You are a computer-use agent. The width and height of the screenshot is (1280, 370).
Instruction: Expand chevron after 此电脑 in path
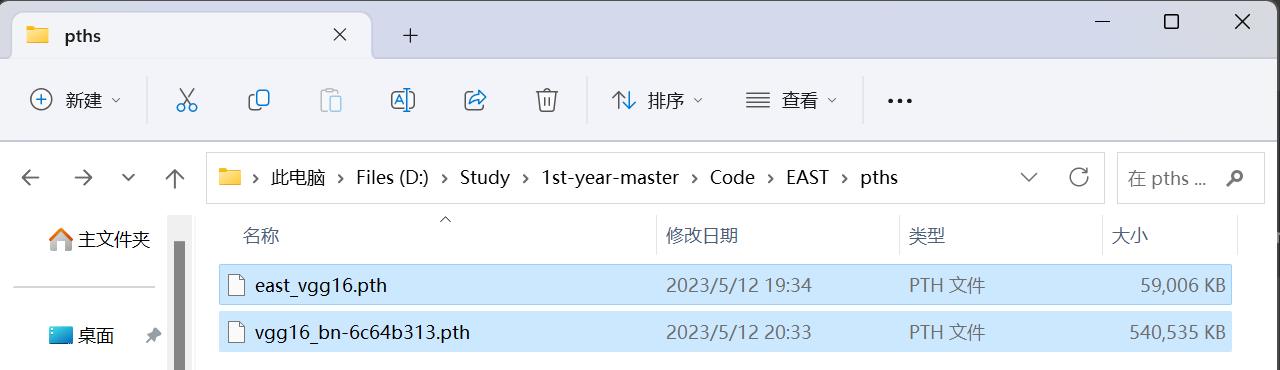(x=341, y=178)
